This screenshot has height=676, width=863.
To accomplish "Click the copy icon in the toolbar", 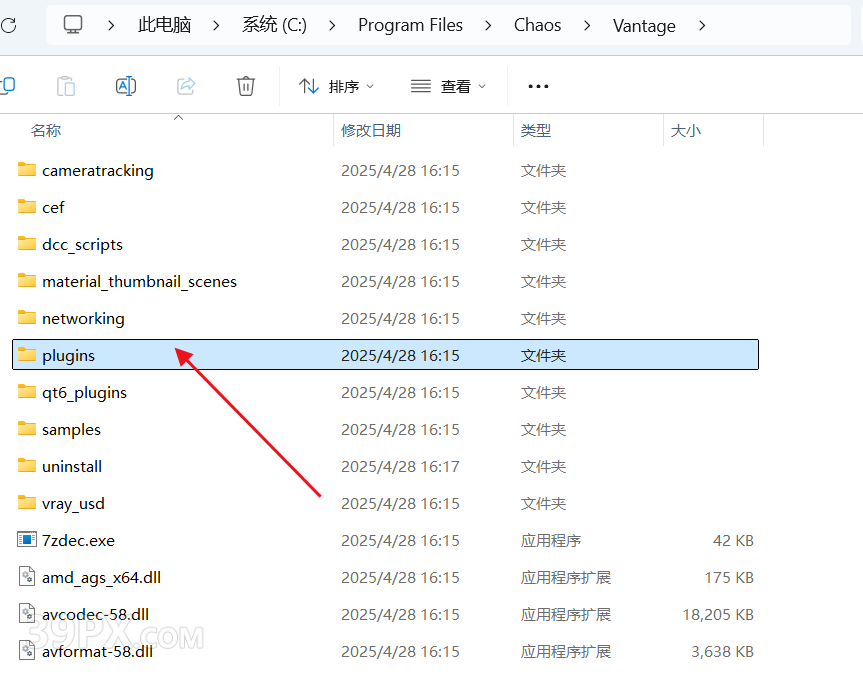I will click(8, 86).
